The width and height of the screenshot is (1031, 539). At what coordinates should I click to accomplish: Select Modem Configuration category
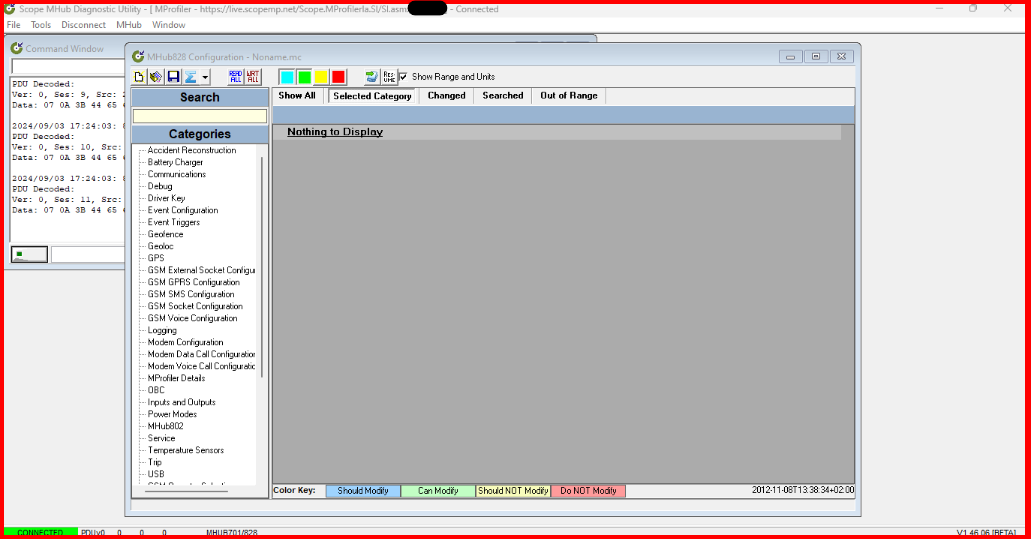click(185, 342)
